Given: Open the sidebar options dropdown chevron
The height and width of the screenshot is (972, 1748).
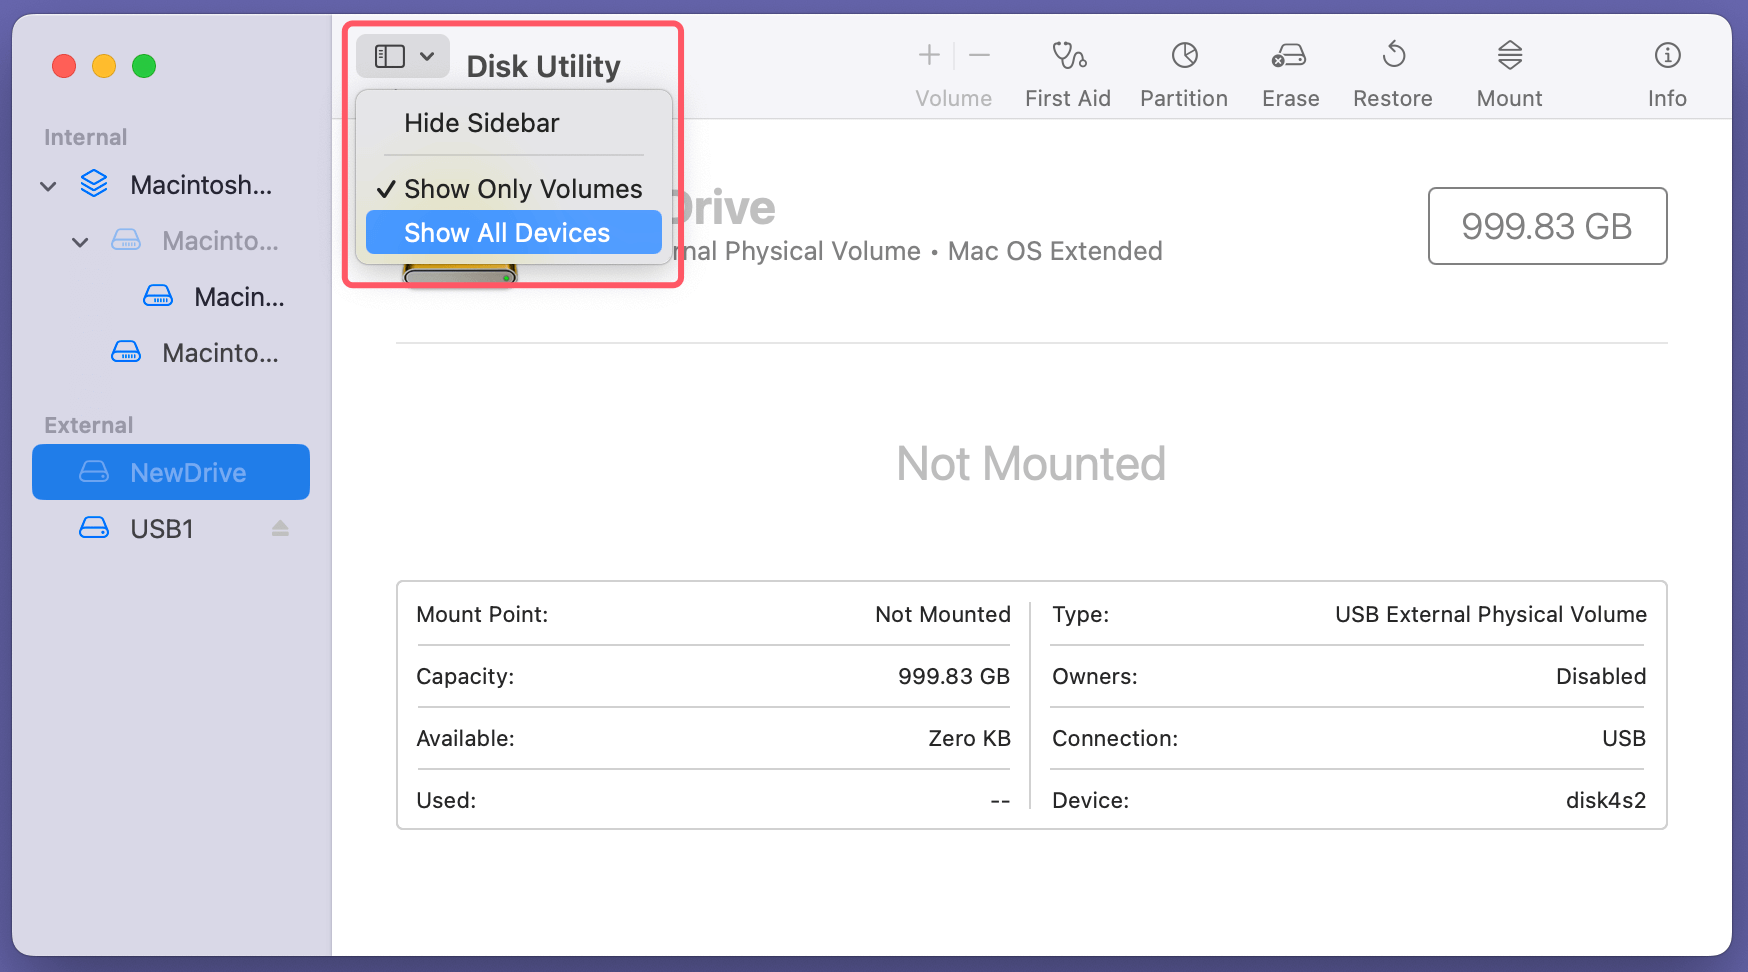Looking at the screenshot, I should 429,56.
